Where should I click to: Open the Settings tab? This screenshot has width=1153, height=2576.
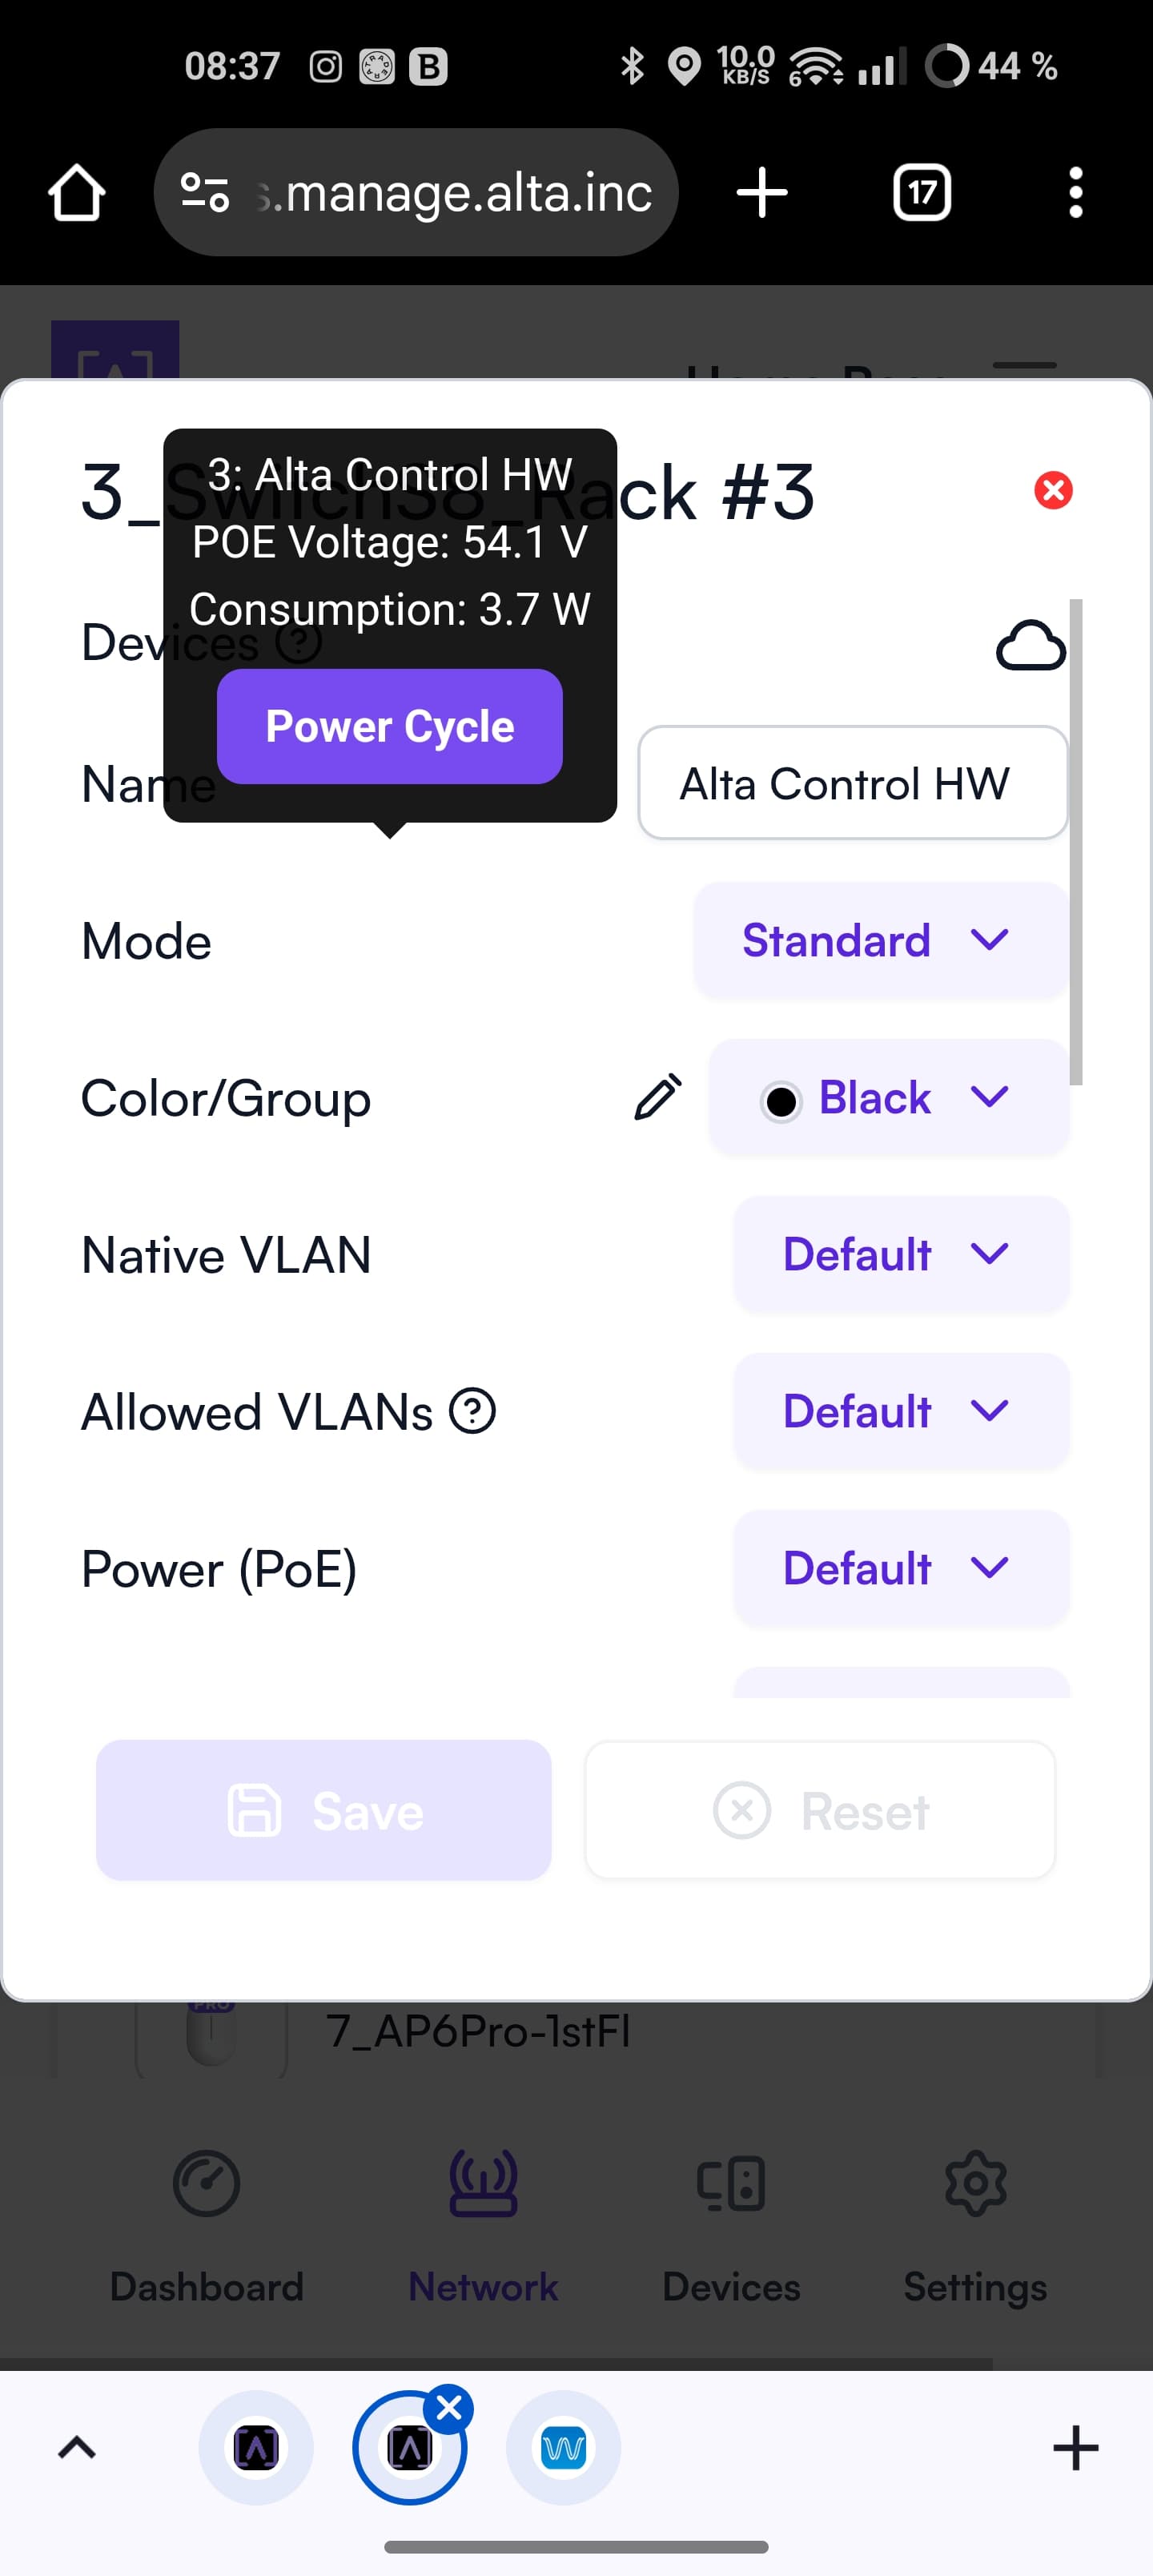tap(975, 2227)
